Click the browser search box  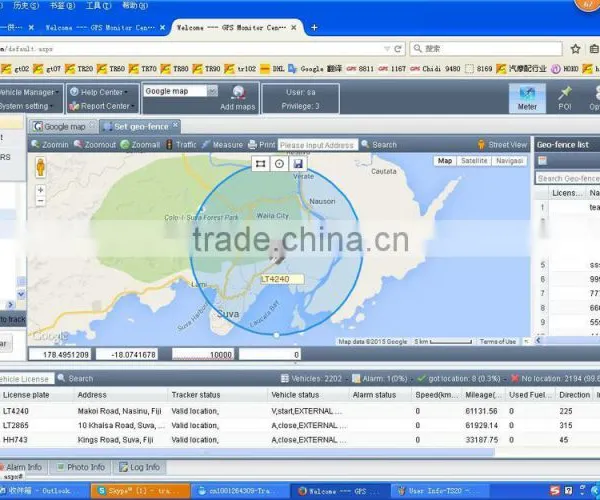(486, 49)
